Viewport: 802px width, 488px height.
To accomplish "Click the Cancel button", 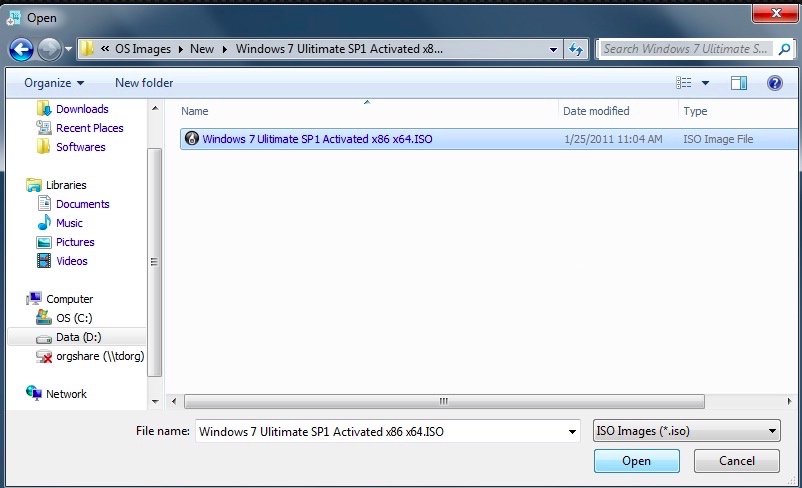I will 737,461.
